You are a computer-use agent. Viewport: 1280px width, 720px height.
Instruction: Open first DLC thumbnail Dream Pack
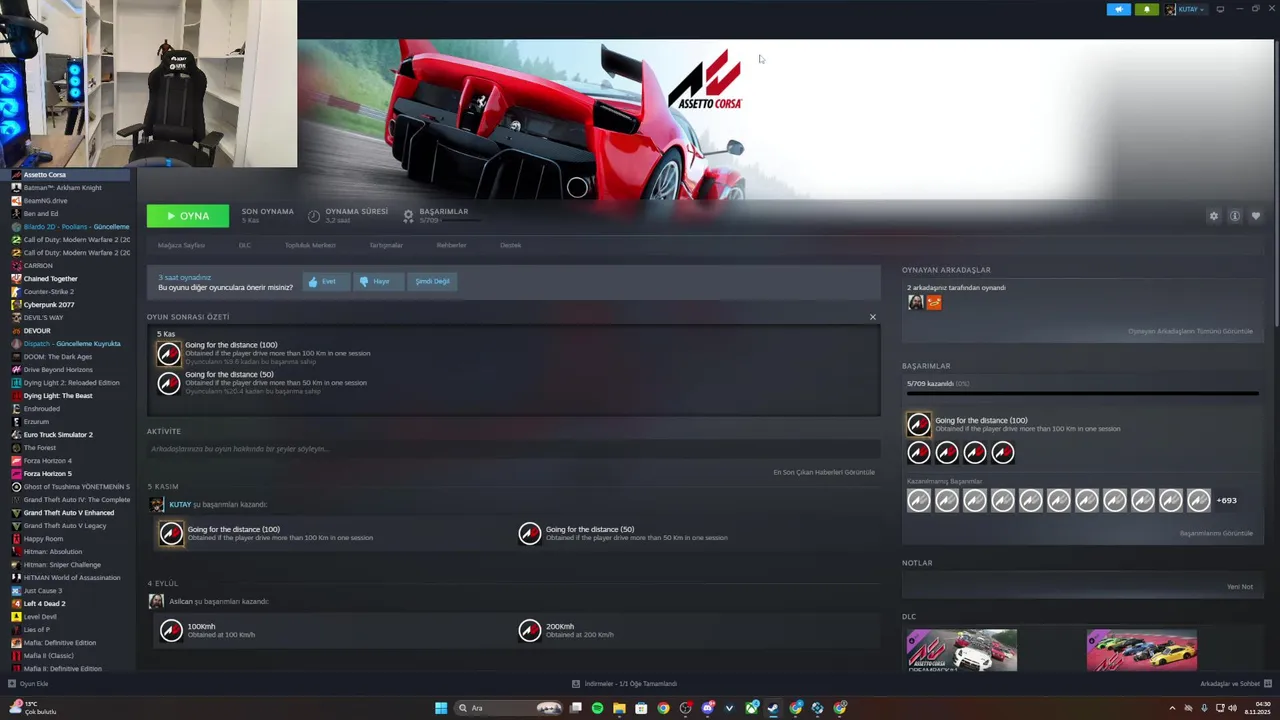962,650
